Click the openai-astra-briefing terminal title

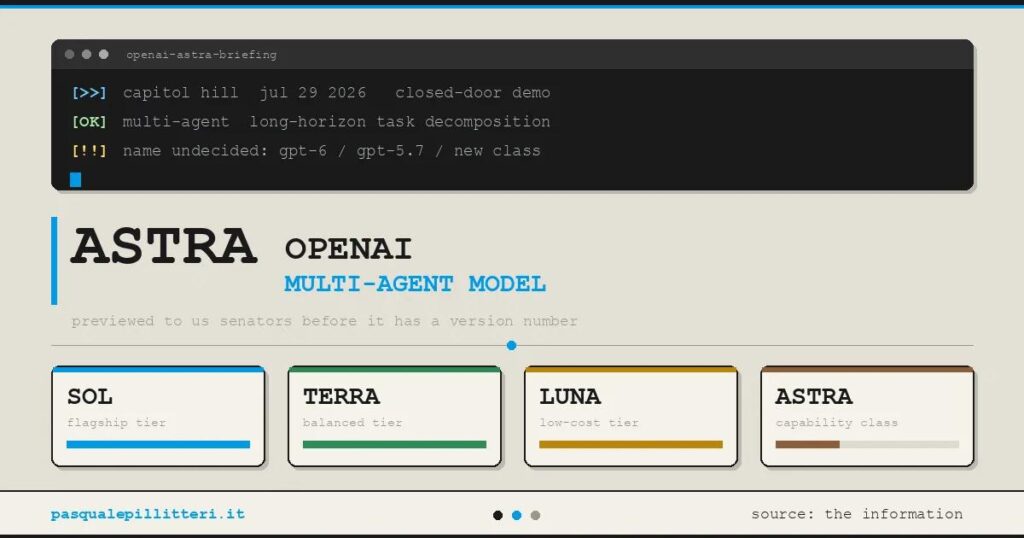201,55
